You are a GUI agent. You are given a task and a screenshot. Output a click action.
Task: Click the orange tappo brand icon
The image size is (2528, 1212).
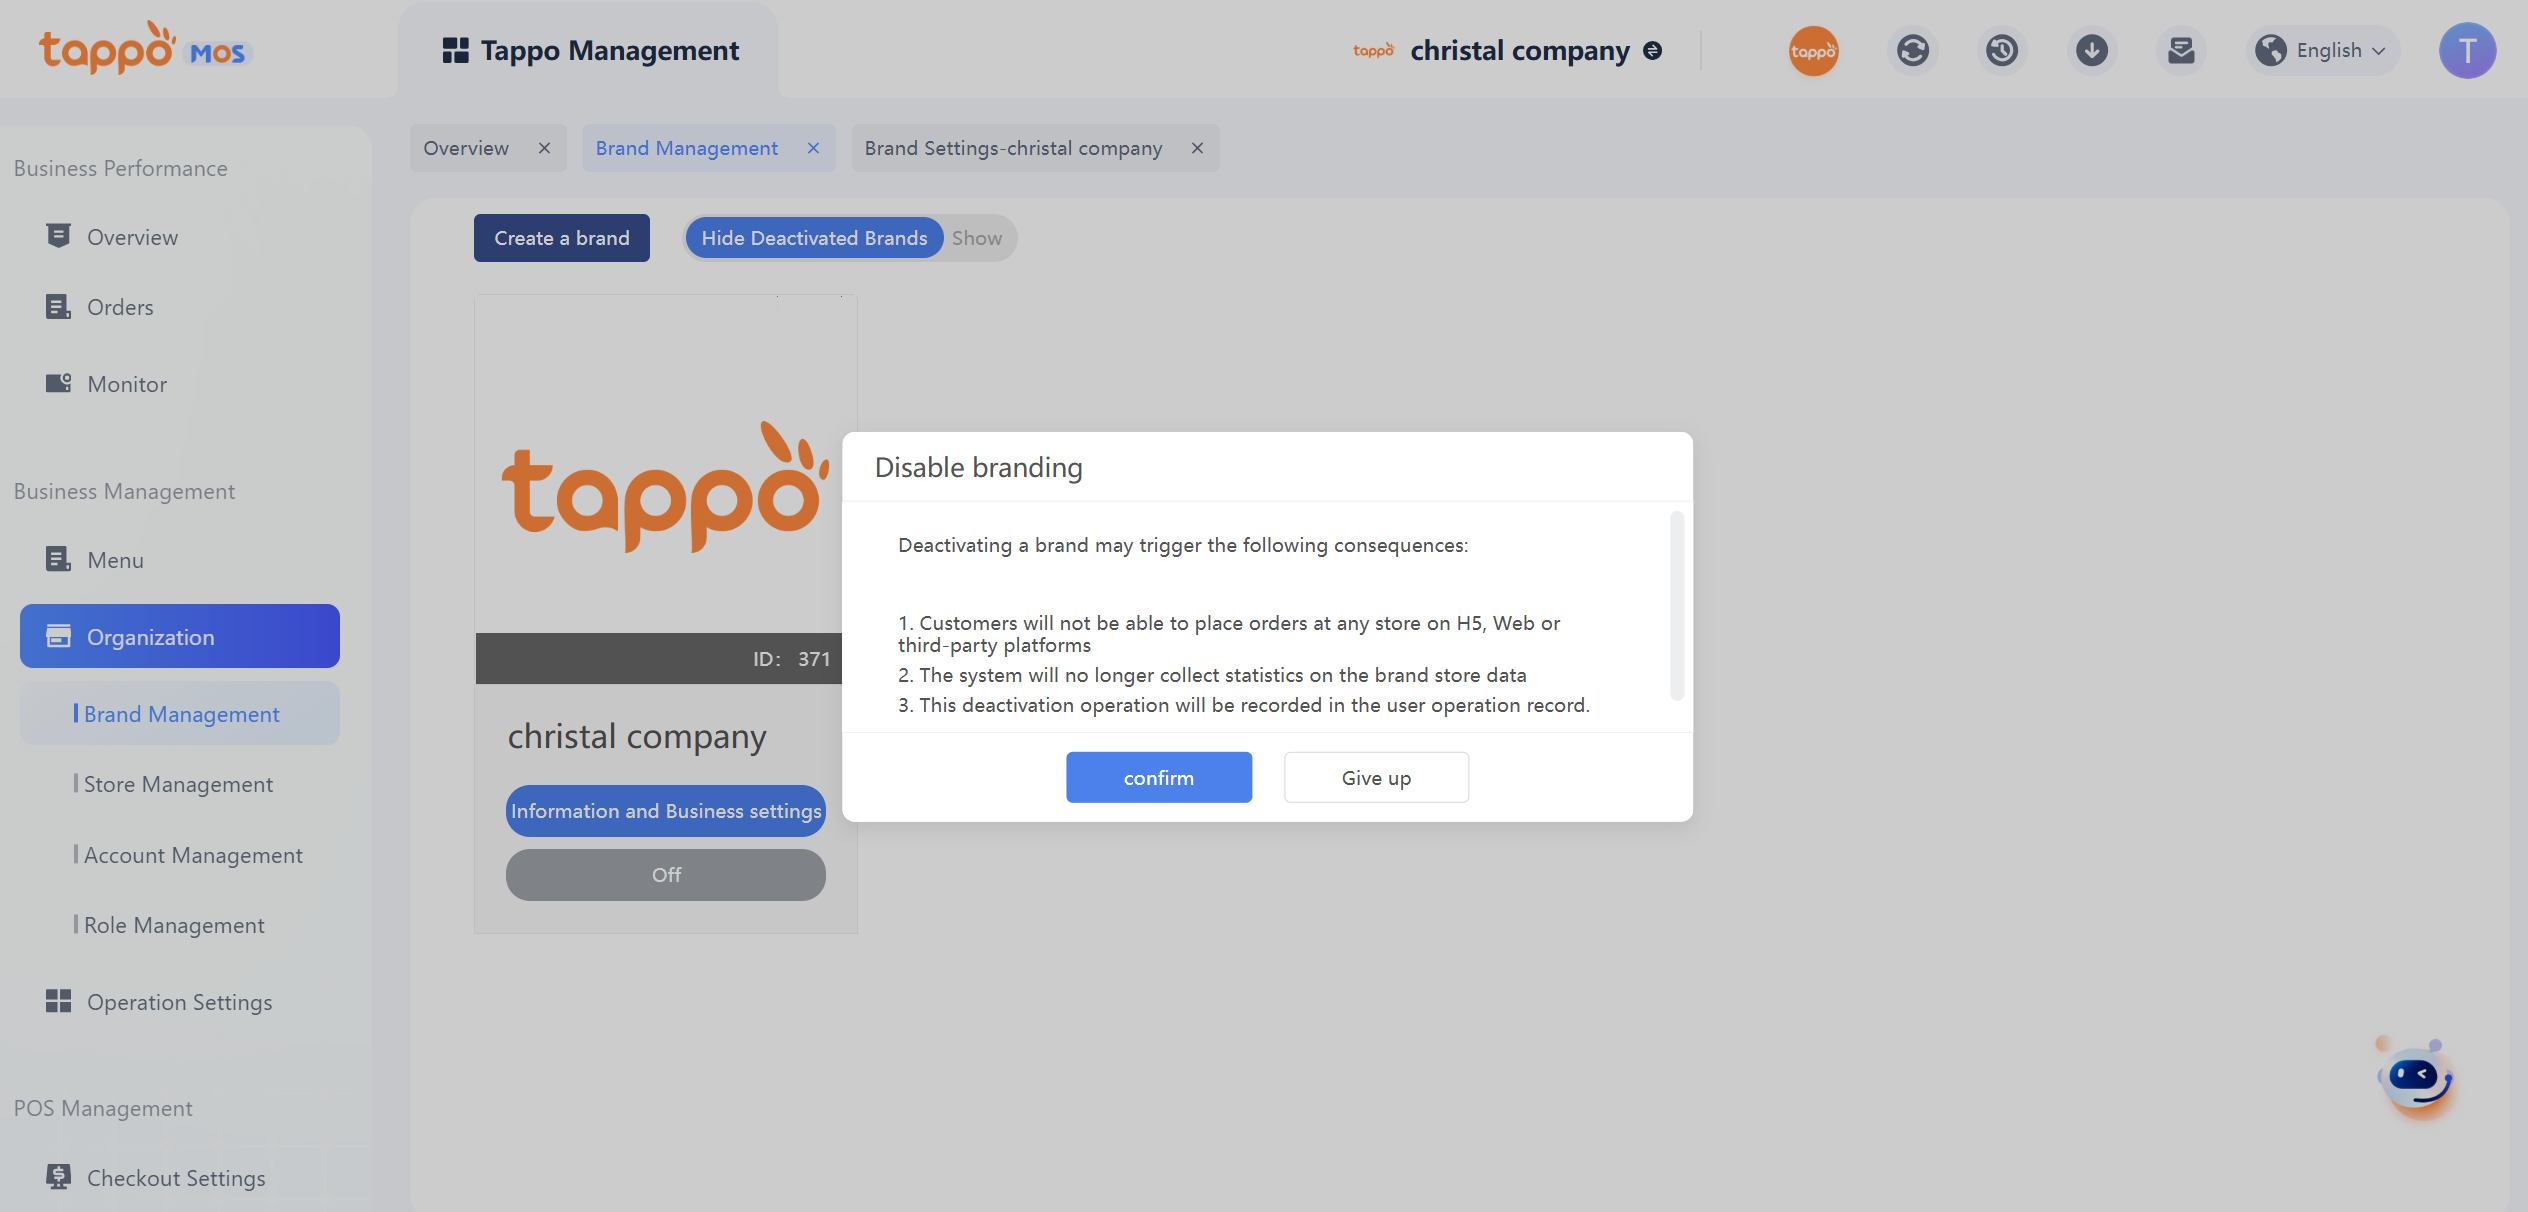click(1813, 50)
